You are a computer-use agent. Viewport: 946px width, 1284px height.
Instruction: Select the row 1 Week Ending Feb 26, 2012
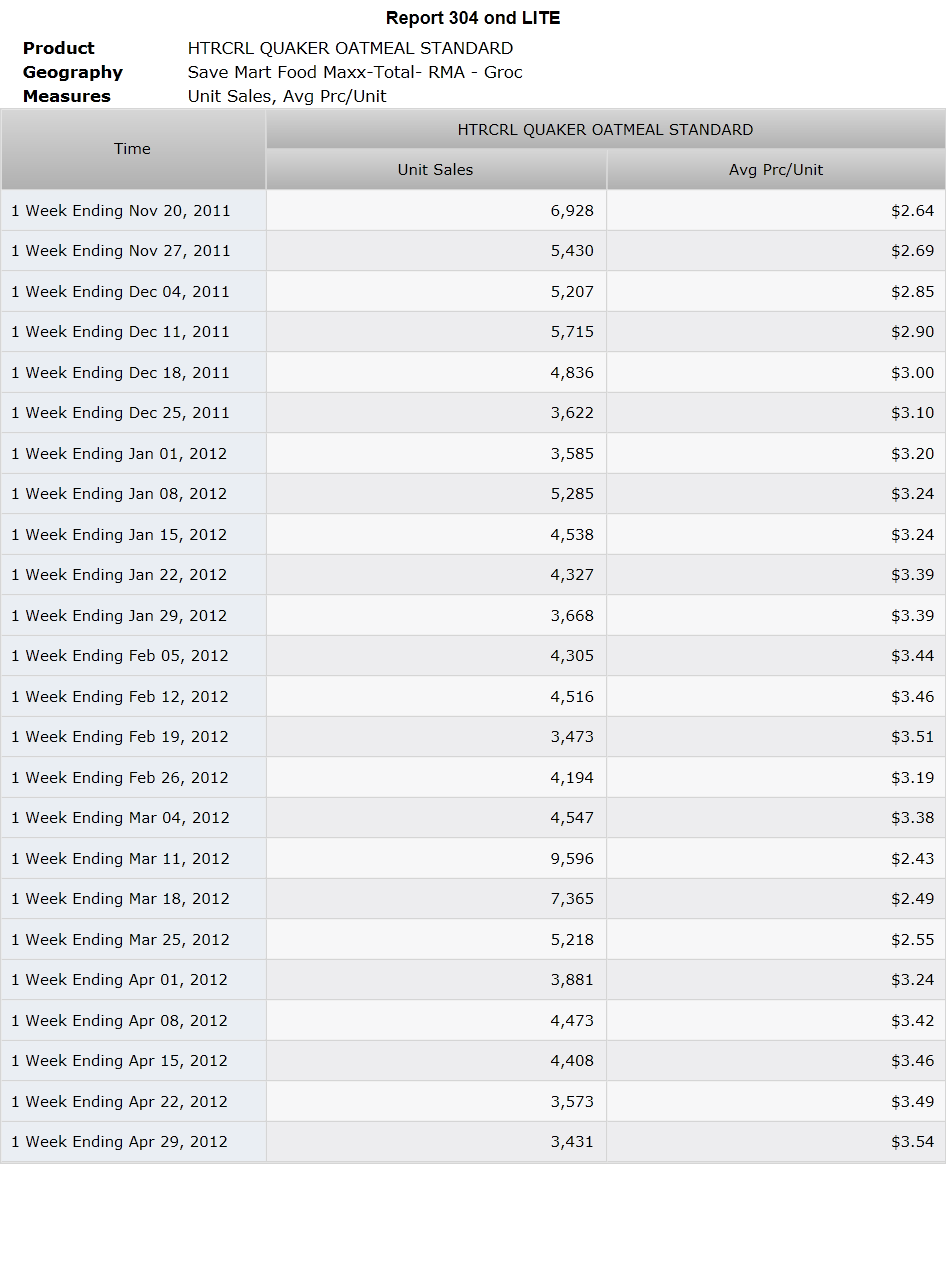pyautogui.click(x=473, y=778)
